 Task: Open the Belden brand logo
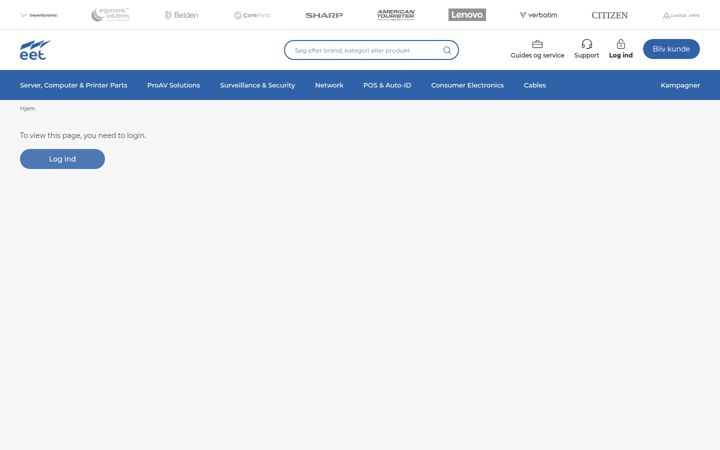pyautogui.click(x=181, y=15)
